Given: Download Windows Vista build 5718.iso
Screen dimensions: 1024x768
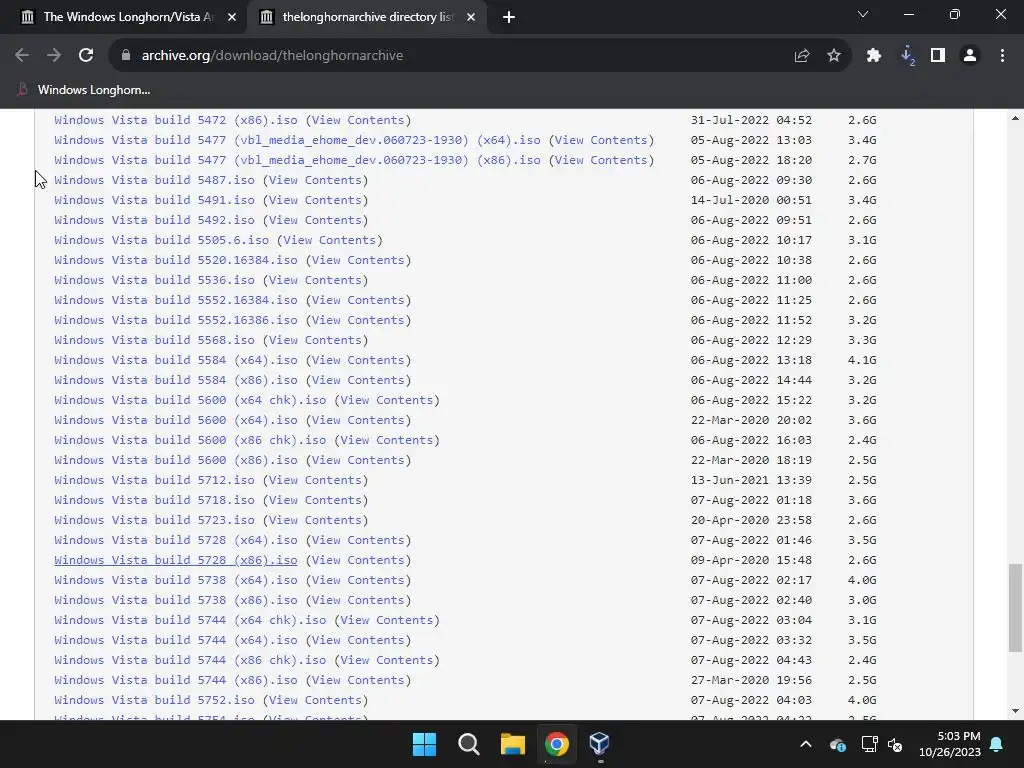Looking at the screenshot, I should pyautogui.click(x=154, y=500).
